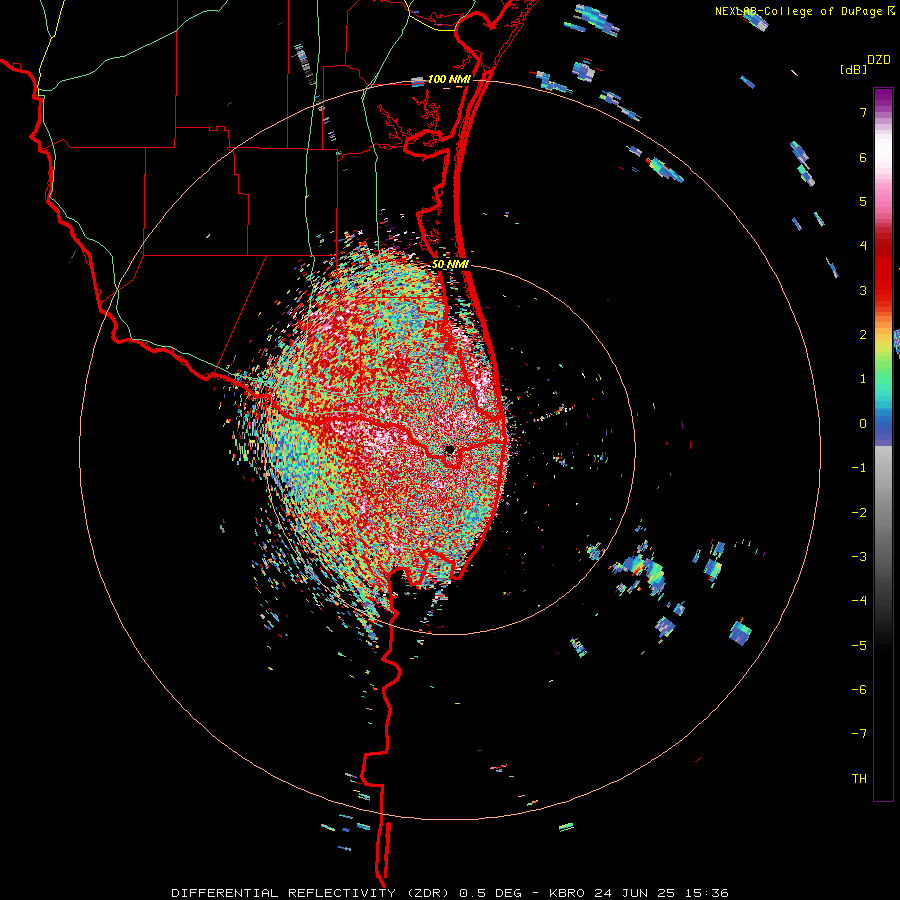Click the DIFFERENTIAL REFLECTIVITY (ZDR) caption text
Viewport: 900px width, 900px height.
click(x=312, y=893)
